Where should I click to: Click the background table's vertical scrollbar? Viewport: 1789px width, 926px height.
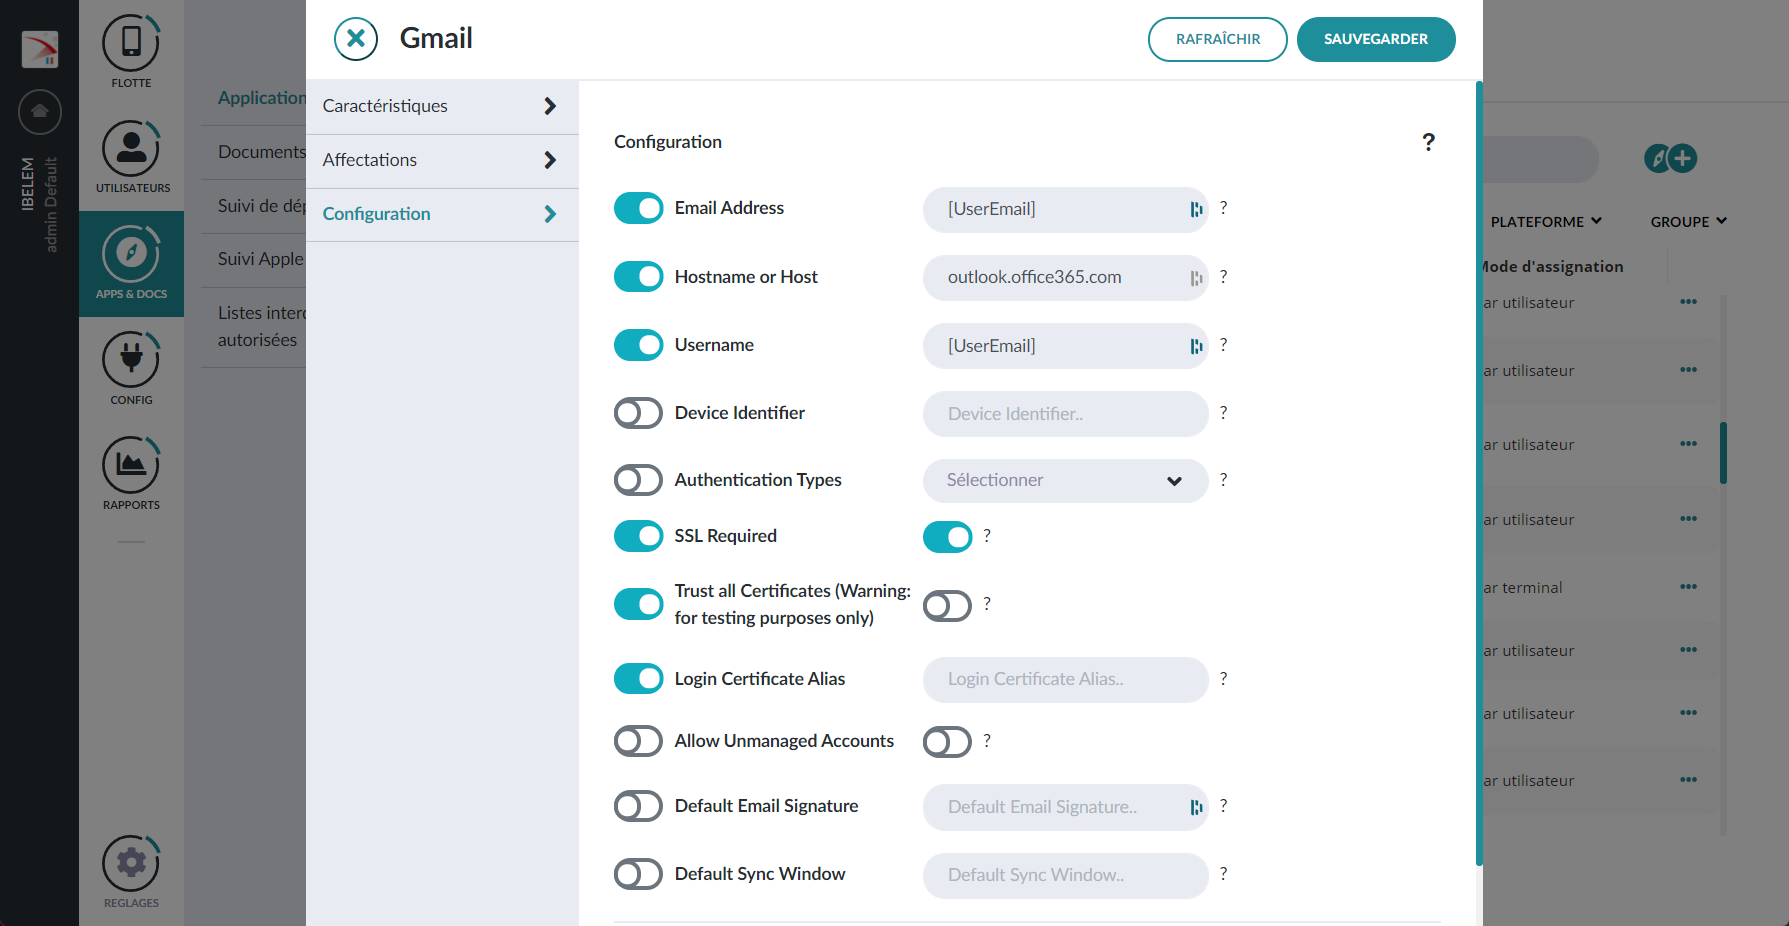pos(1723,453)
